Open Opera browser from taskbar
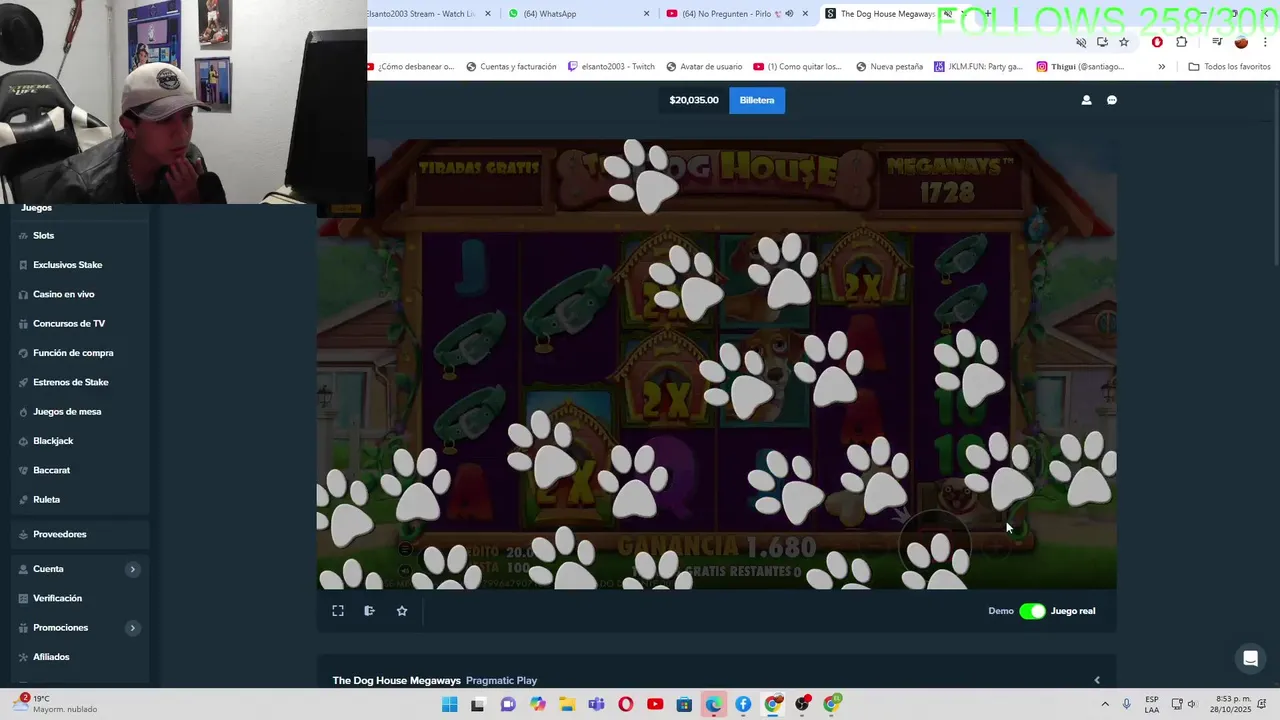This screenshot has width=1280, height=720. (x=626, y=705)
